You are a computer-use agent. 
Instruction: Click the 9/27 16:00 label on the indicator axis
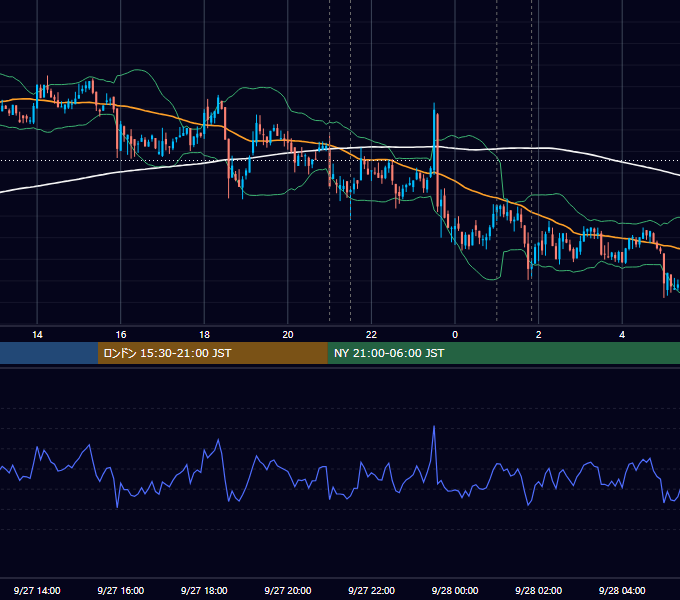pyautogui.click(x=121, y=590)
